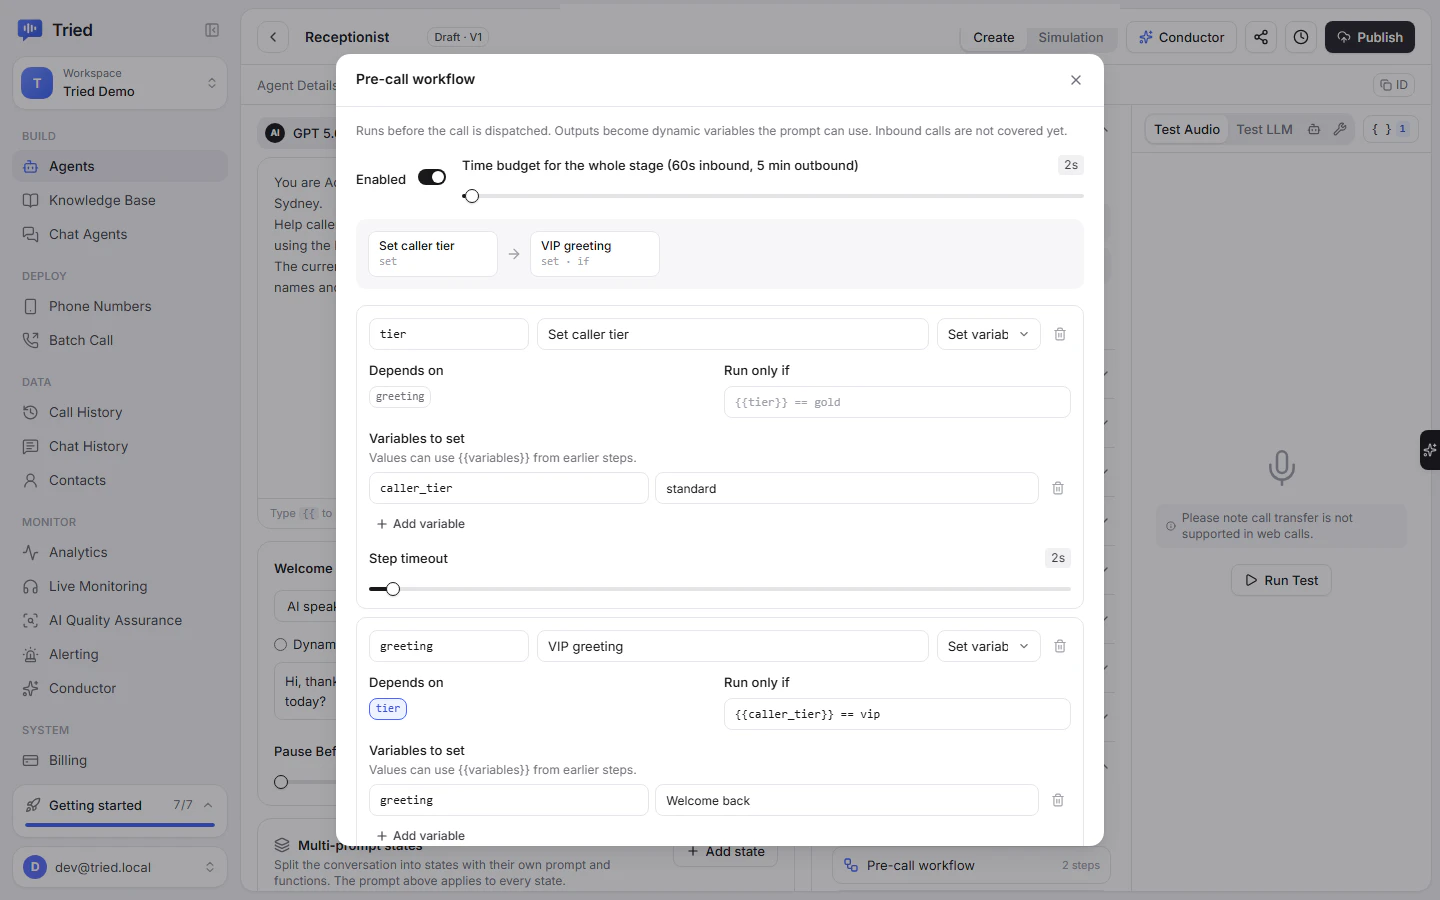Click the robot icon beside Test LLM

point(1314,129)
